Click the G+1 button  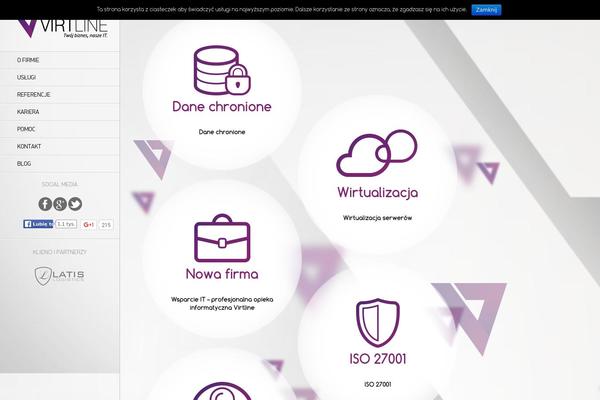click(89, 225)
